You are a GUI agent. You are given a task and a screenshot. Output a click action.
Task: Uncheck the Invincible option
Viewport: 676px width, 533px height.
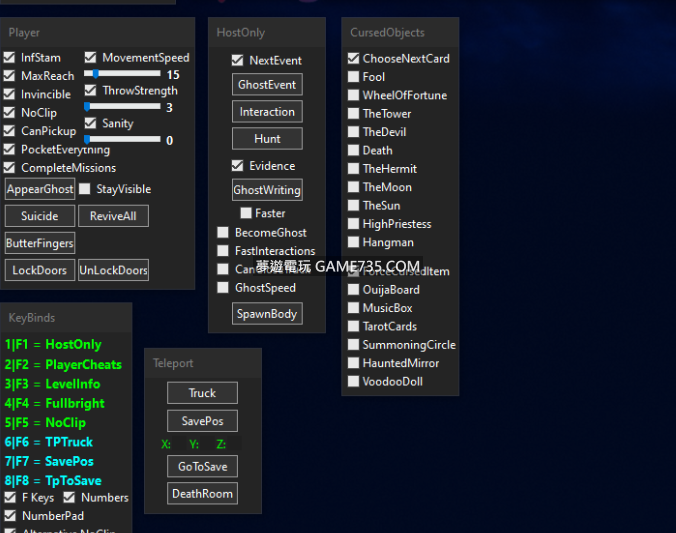tap(10, 95)
